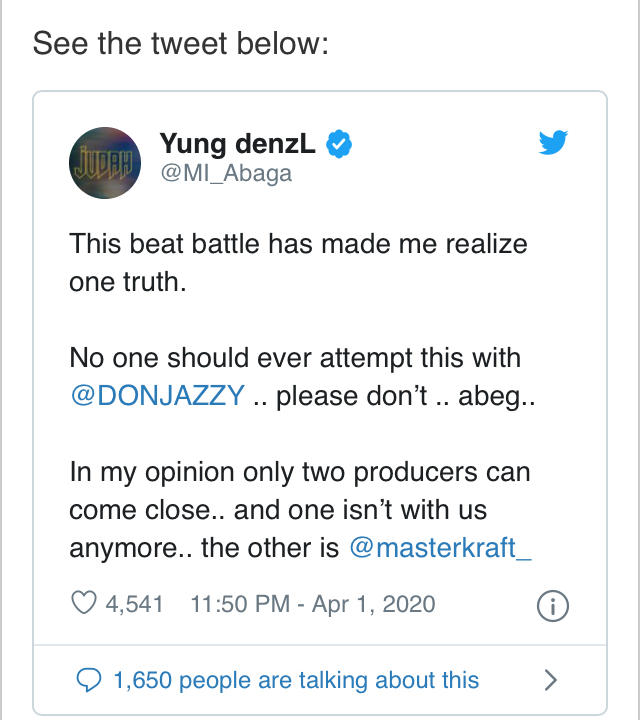Click the Twitter bird logo
This screenshot has height=720, width=640.
coord(553,144)
